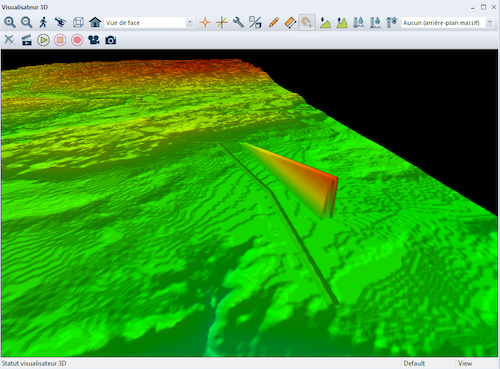The width and height of the screenshot is (500, 369).
Task: Open the 'Aucun (arrière-plan massif)' background dropdown
Action: tap(447, 23)
